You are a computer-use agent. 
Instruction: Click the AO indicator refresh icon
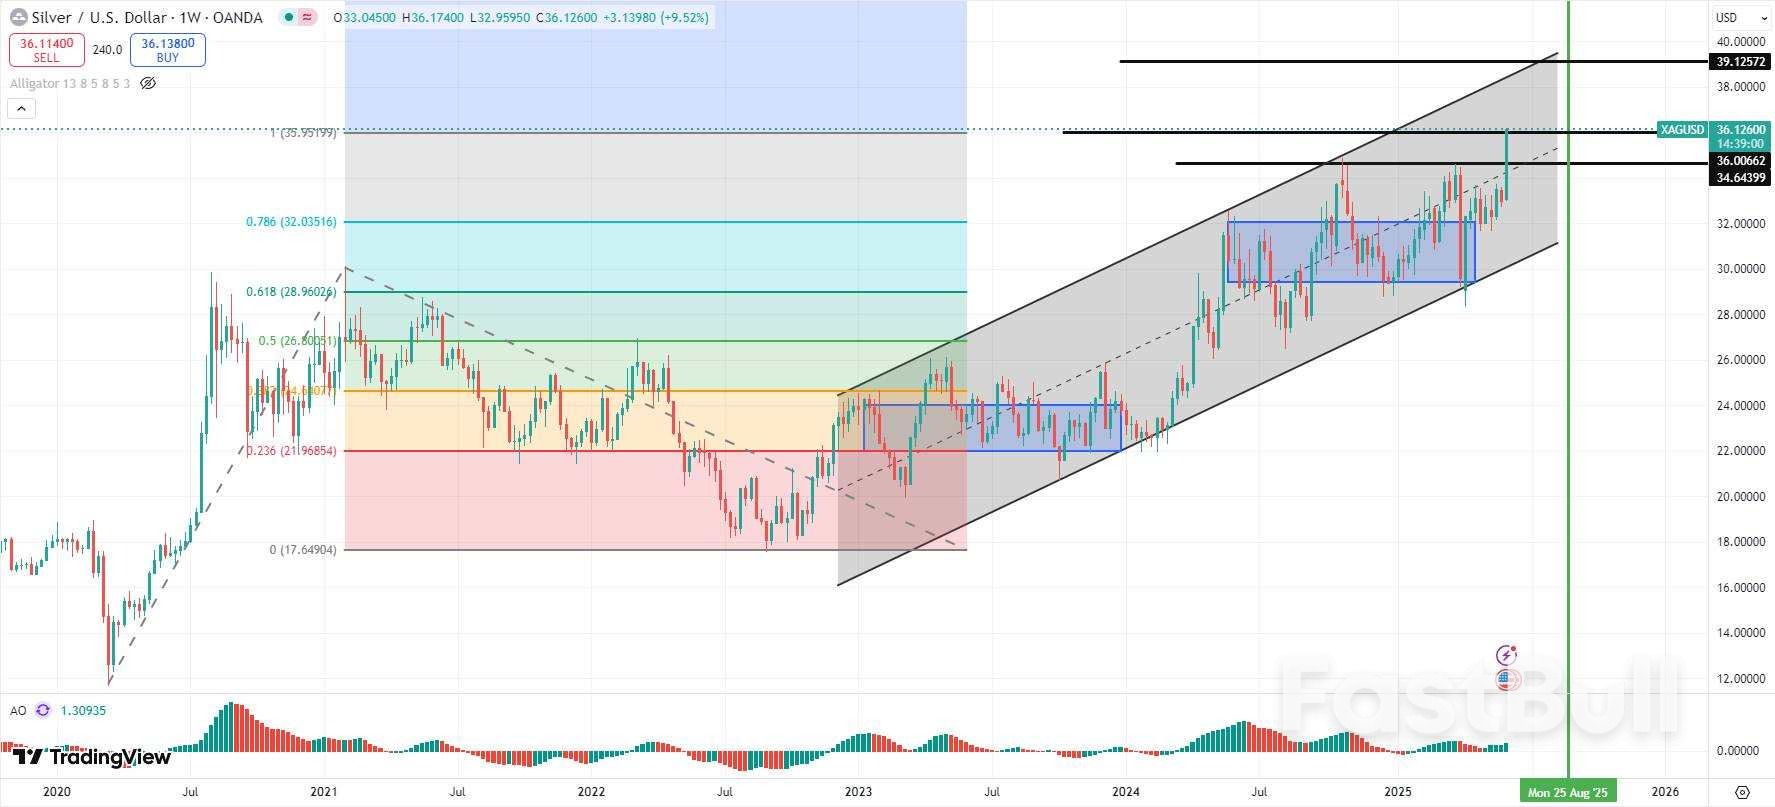43,710
